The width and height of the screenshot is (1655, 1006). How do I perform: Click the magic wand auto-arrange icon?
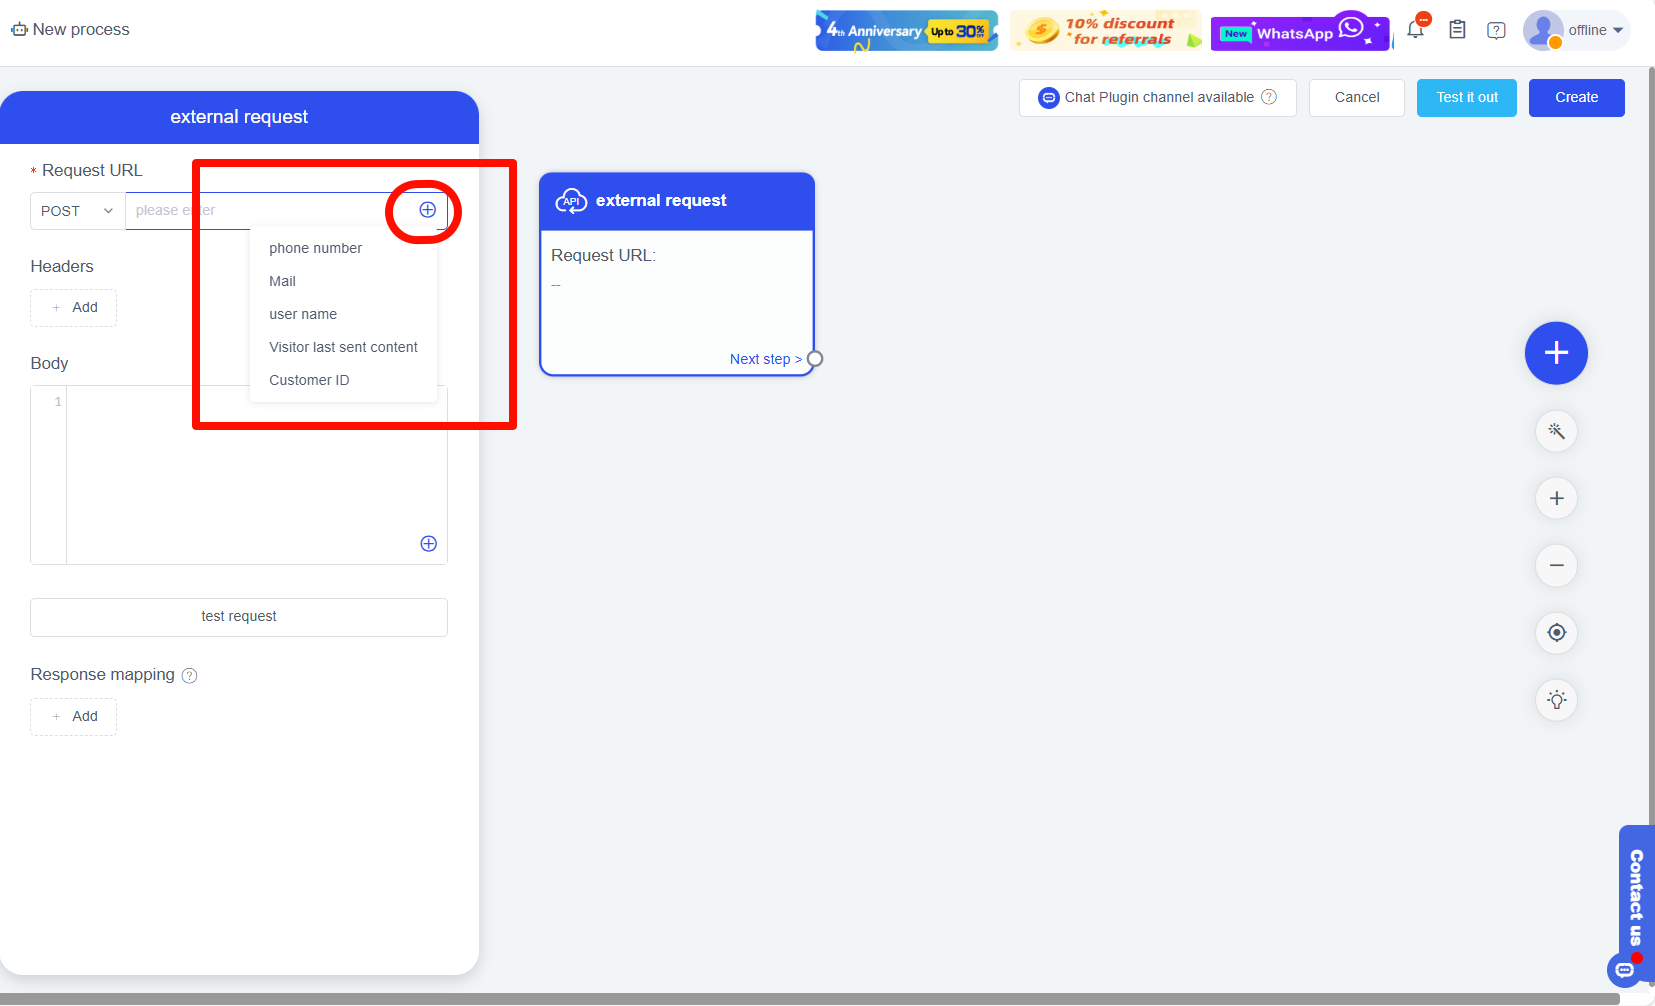(x=1556, y=431)
